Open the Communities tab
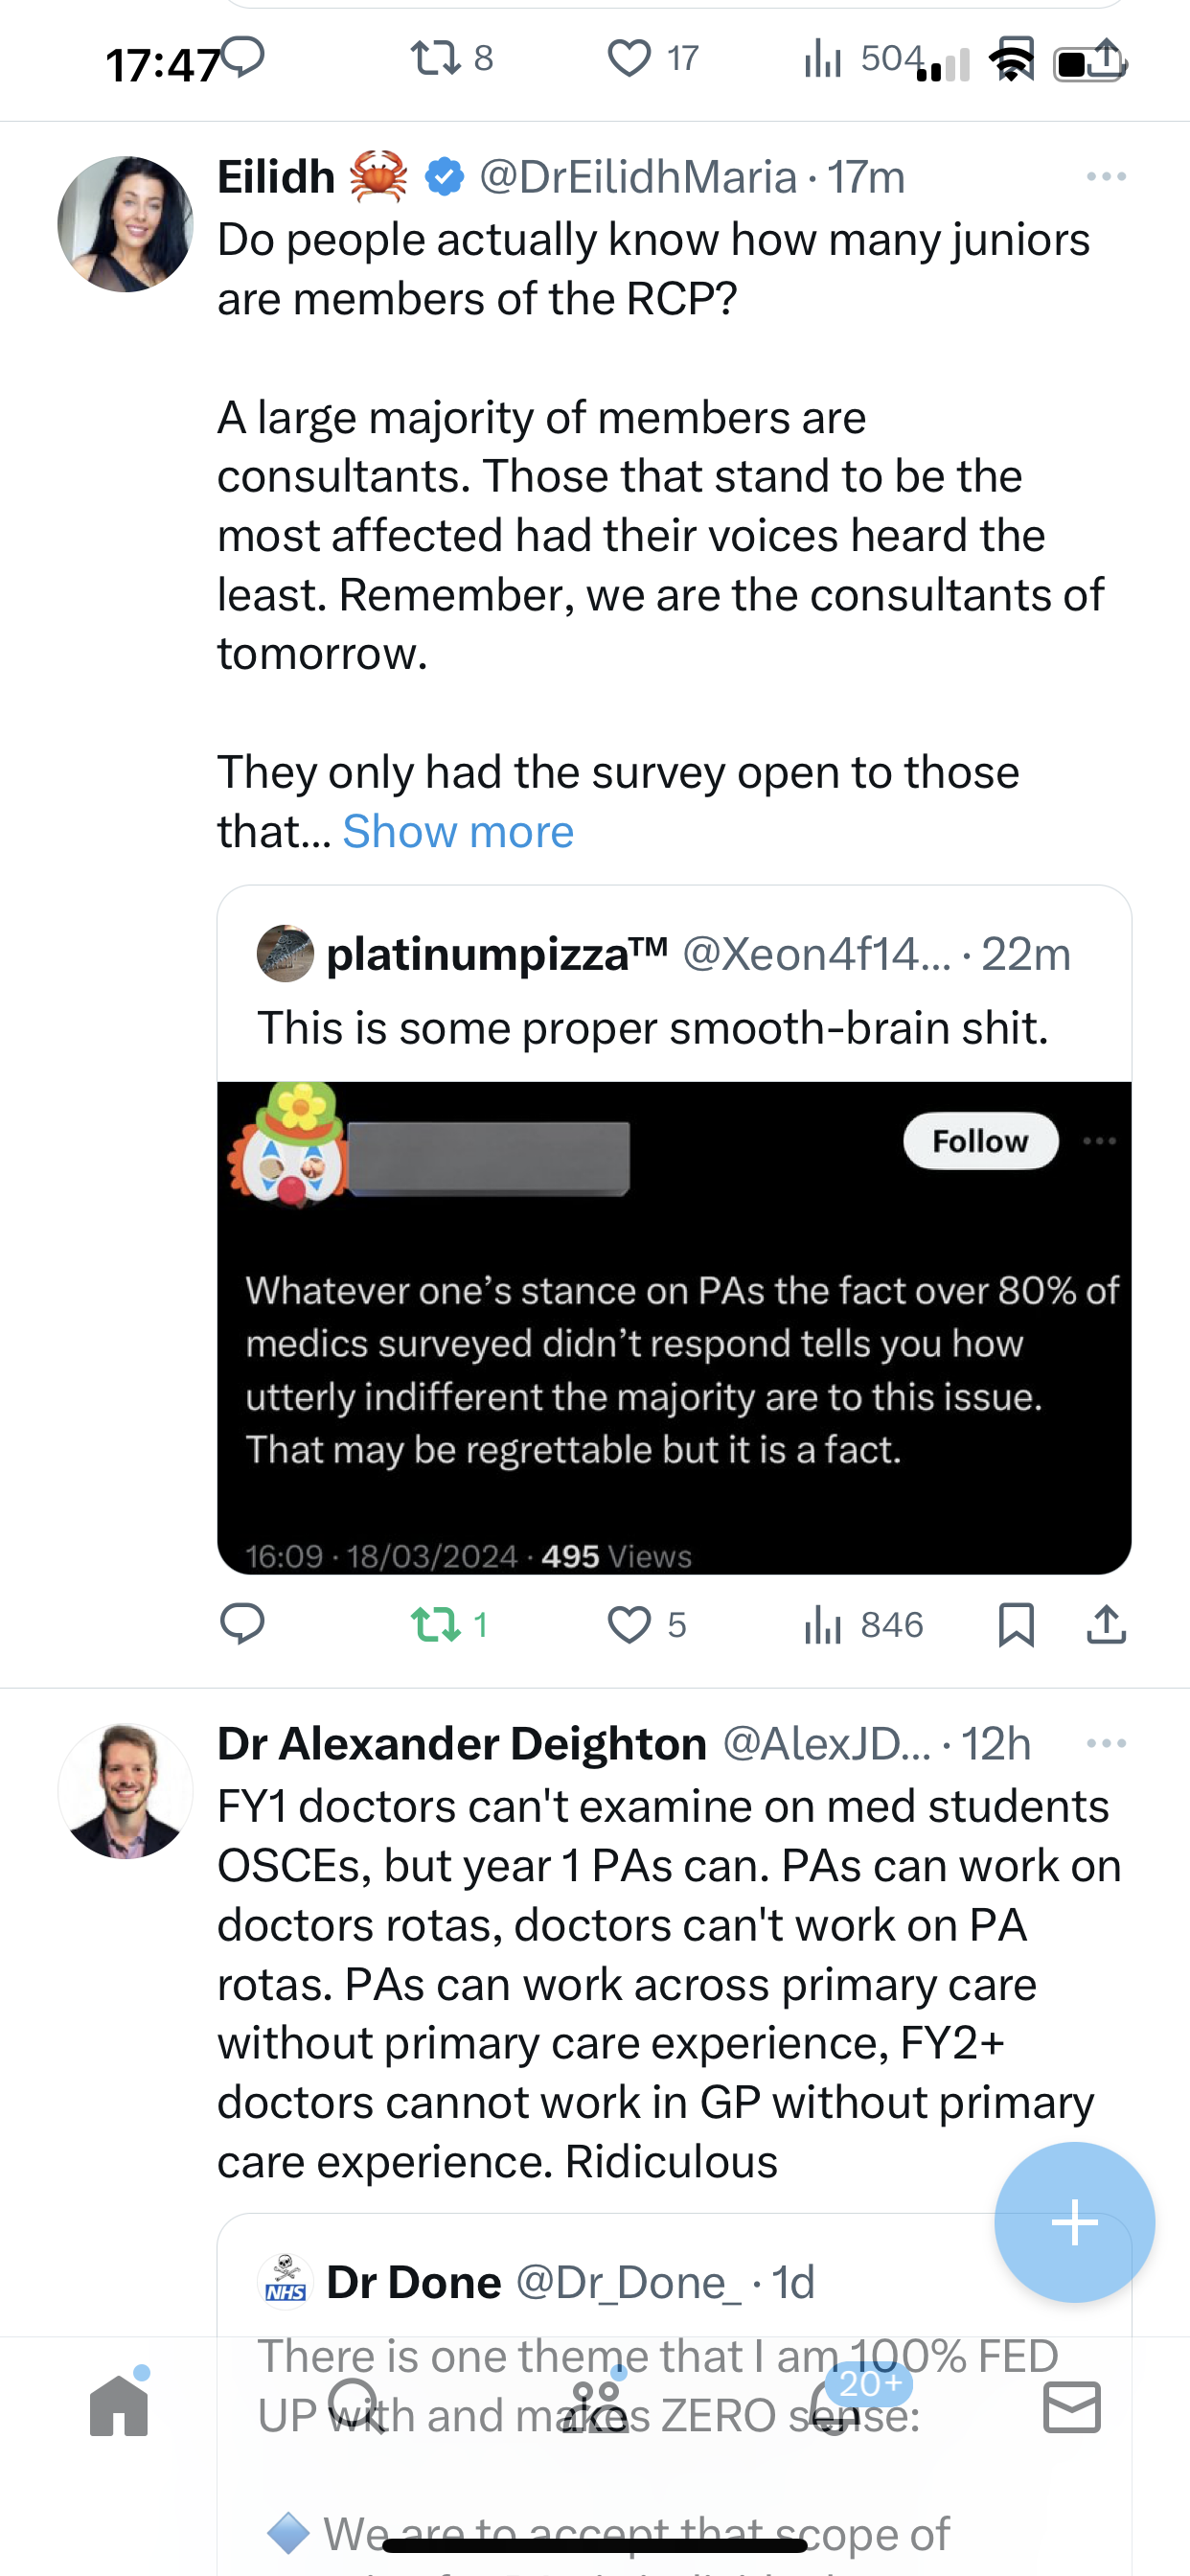 click(x=595, y=2405)
